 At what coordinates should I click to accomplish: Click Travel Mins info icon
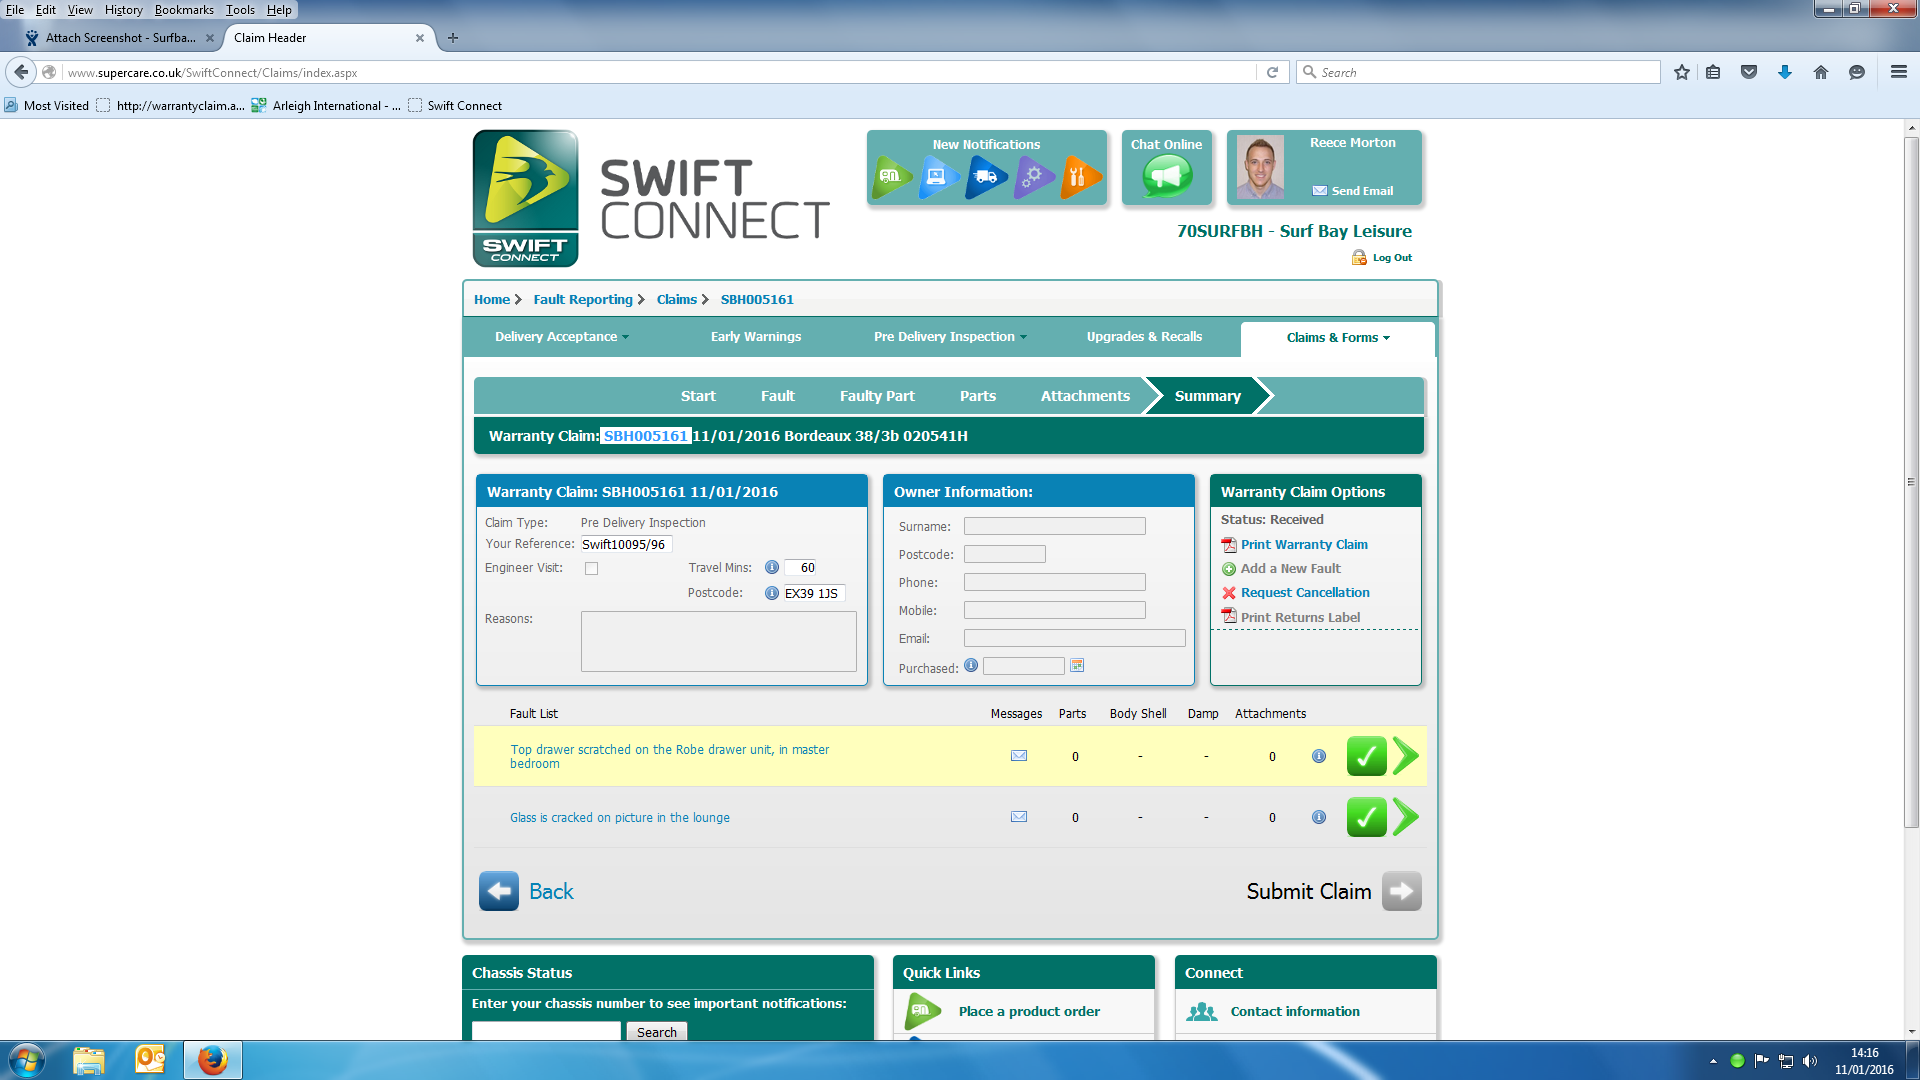coord(772,567)
